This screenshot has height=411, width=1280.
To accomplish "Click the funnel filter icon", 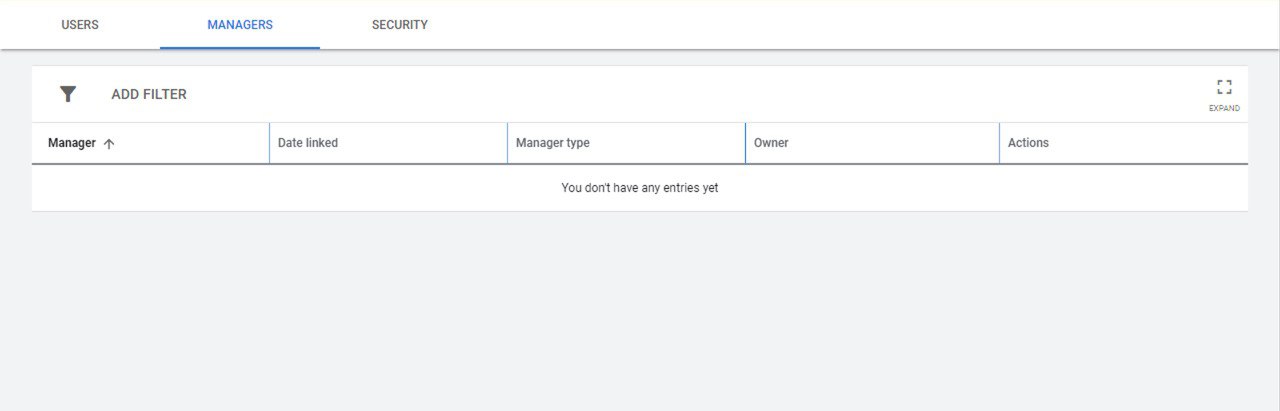I will pos(67,94).
